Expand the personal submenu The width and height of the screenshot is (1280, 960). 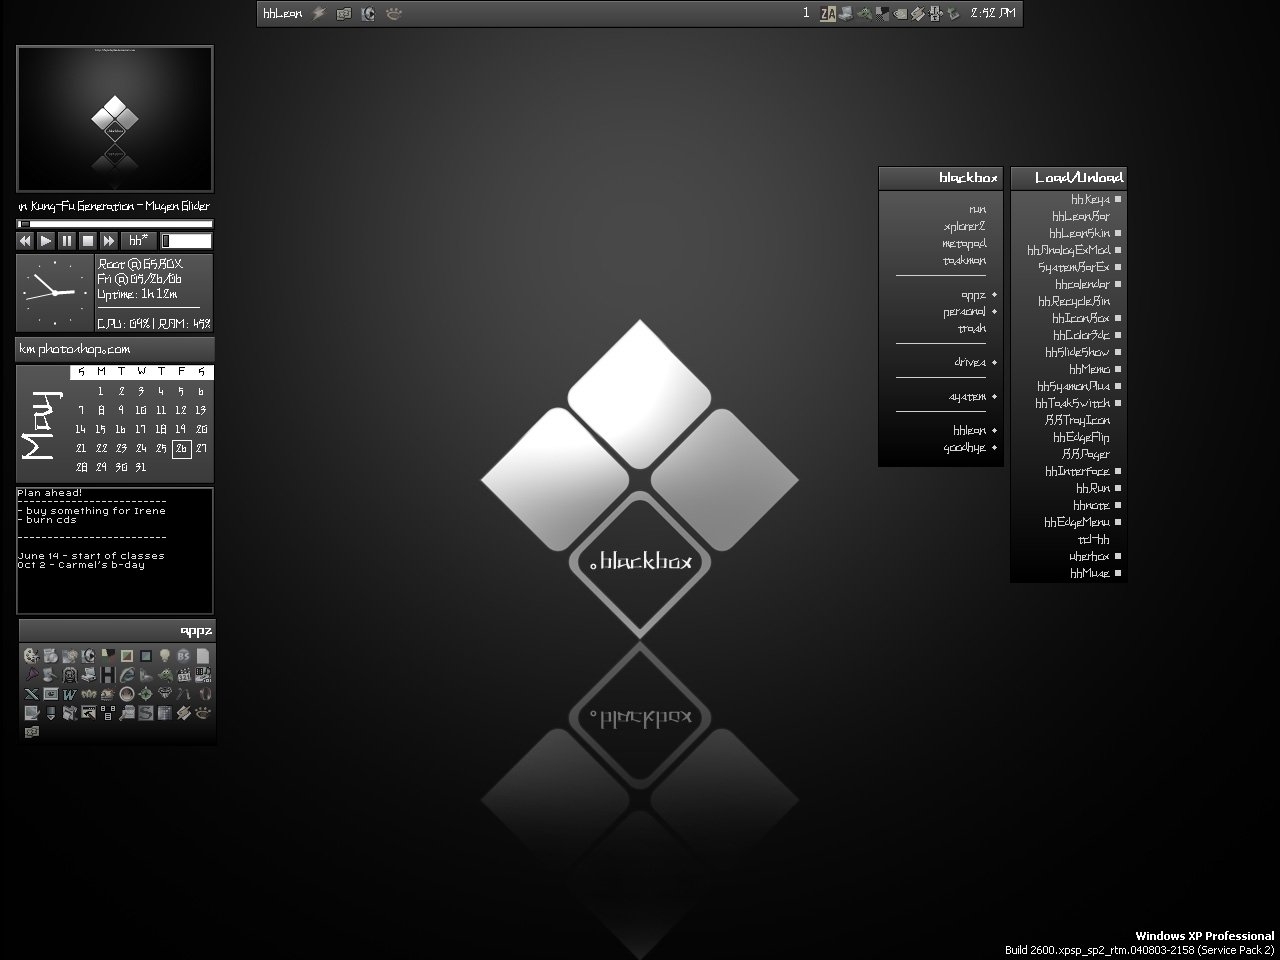[941, 312]
